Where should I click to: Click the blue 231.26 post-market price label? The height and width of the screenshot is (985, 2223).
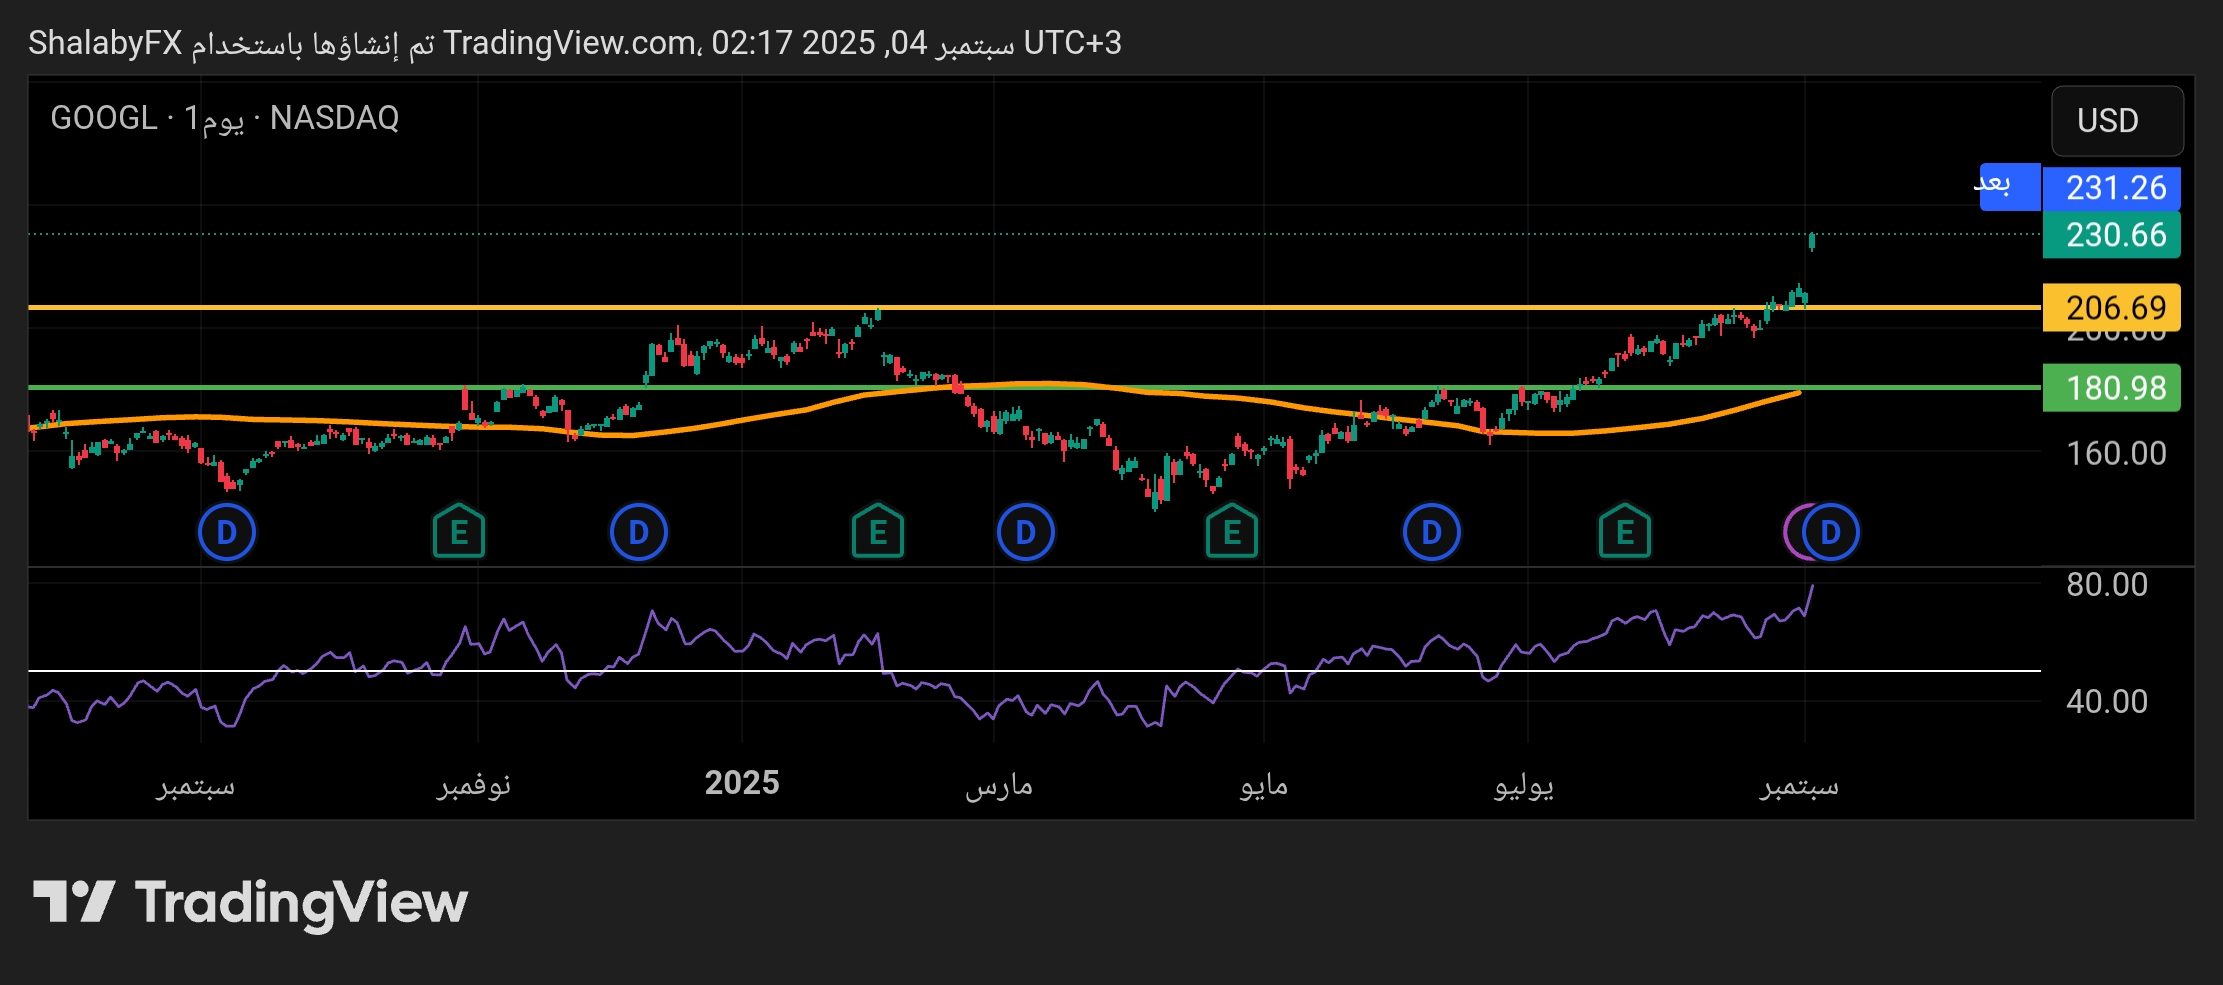click(2111, 187)
